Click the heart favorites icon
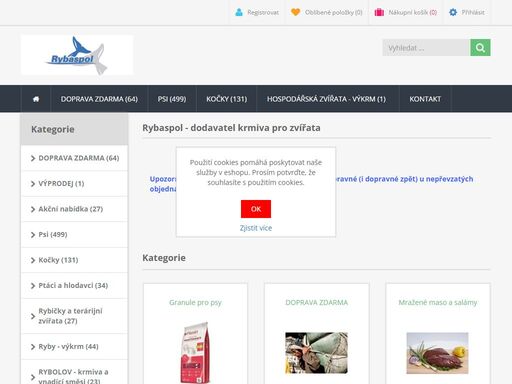512x384 pixels. [x=295, y=12]
